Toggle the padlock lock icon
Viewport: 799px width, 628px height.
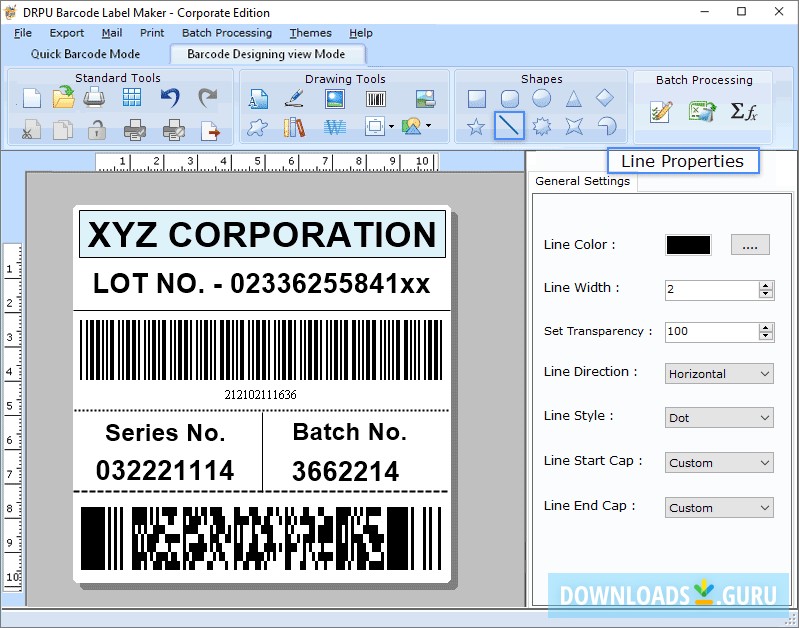[96, 129]
